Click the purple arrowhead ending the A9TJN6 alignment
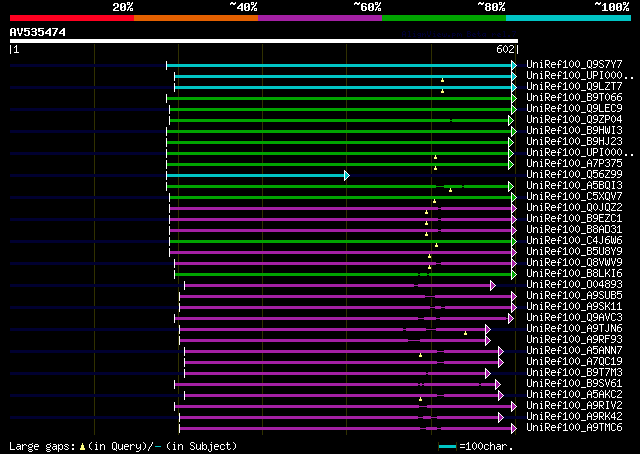The height and width of the screenshot is (454, 640). click(488, 329)
